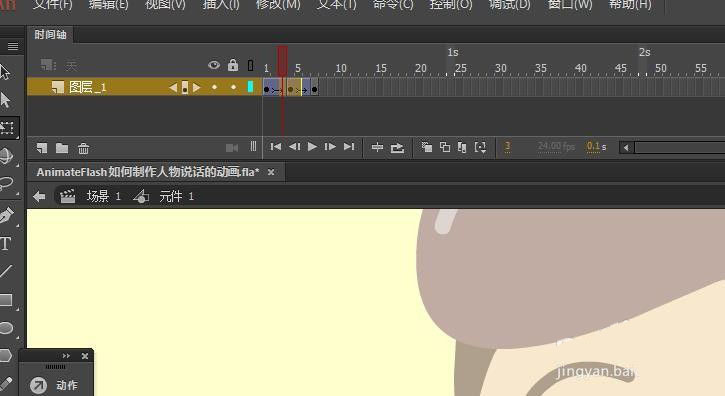725x396 pixels.
Task: Select the Oval tool
Action: point(6,328)
